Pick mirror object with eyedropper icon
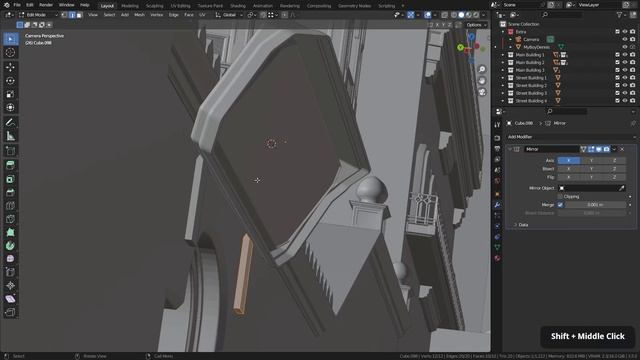 tap(621, 188)
